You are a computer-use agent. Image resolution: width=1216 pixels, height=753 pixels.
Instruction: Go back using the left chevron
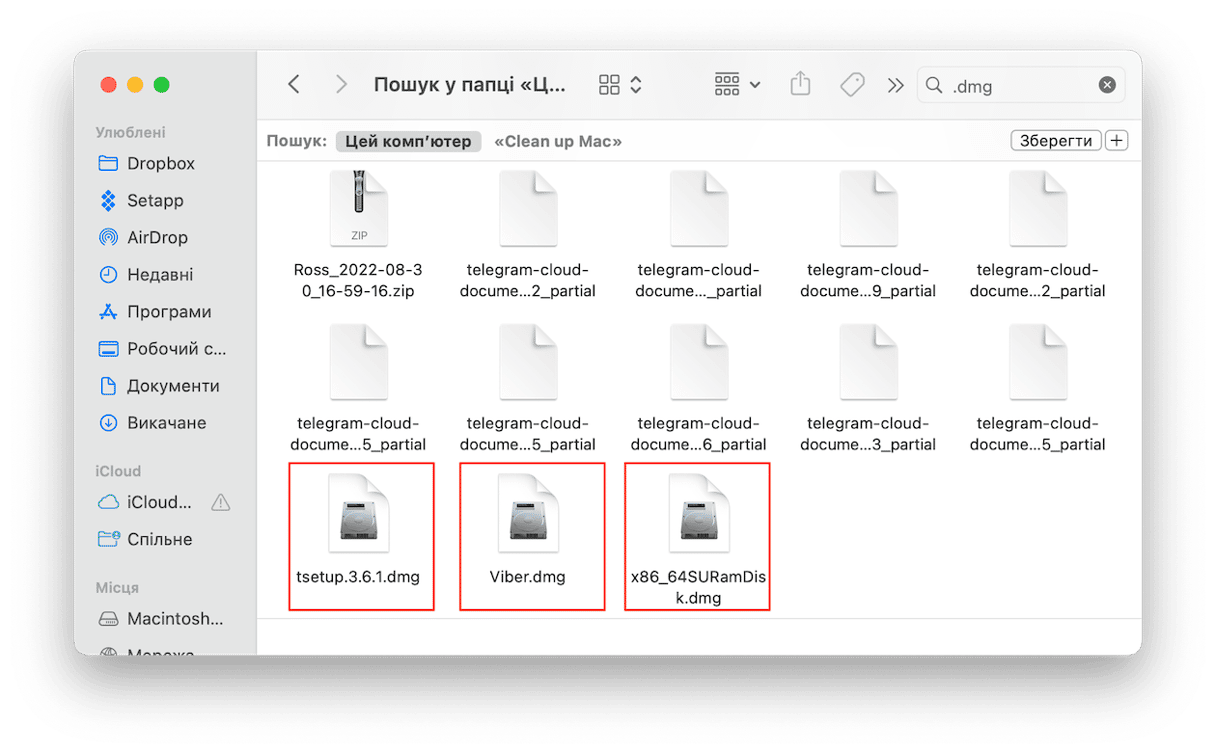point(294,85)
